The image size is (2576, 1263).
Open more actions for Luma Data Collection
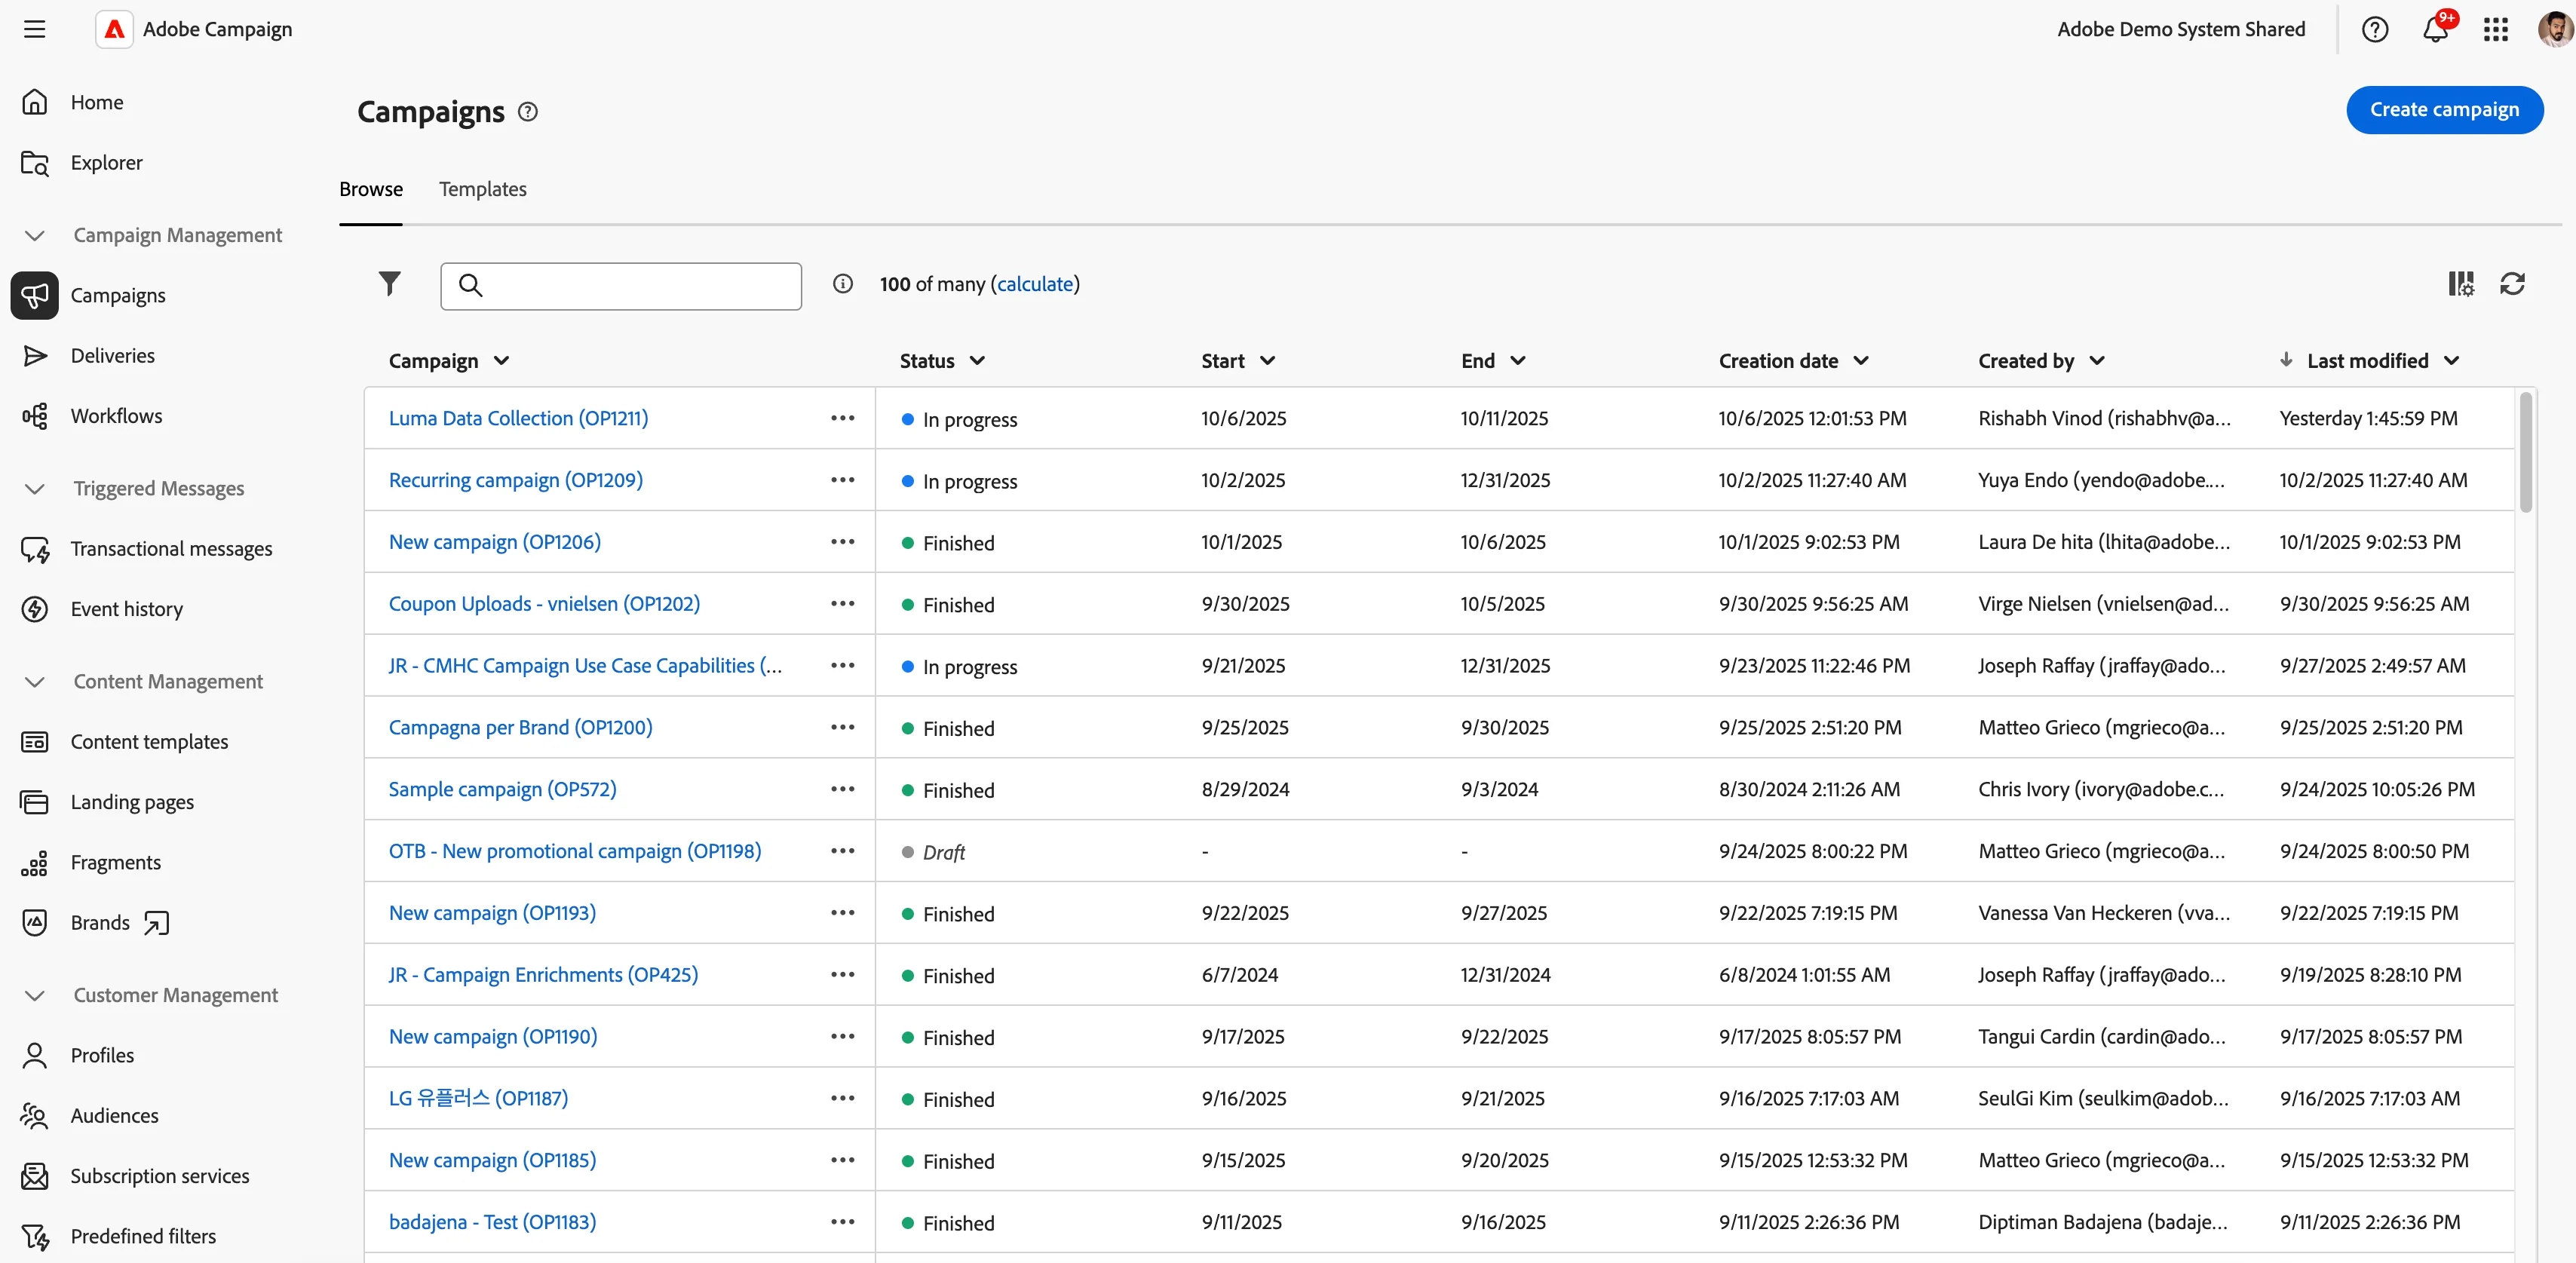(843, 418)
